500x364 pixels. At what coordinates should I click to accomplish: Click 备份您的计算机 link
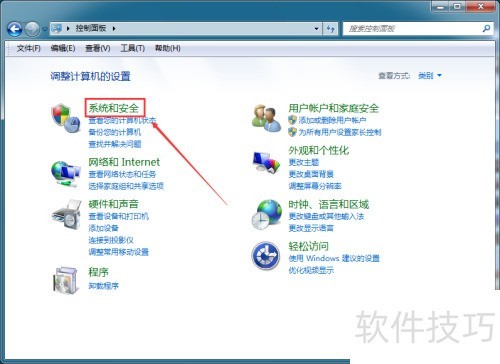(115, 132)
